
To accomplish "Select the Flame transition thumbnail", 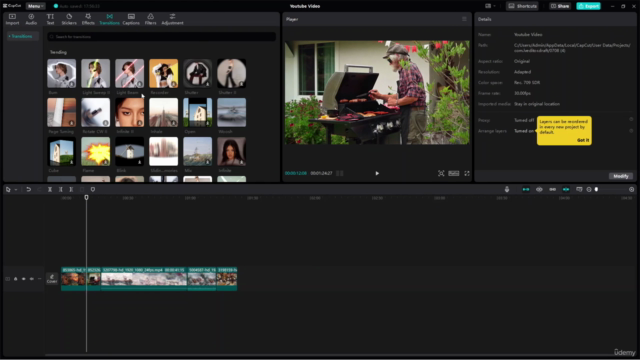I will pos(96,151).
